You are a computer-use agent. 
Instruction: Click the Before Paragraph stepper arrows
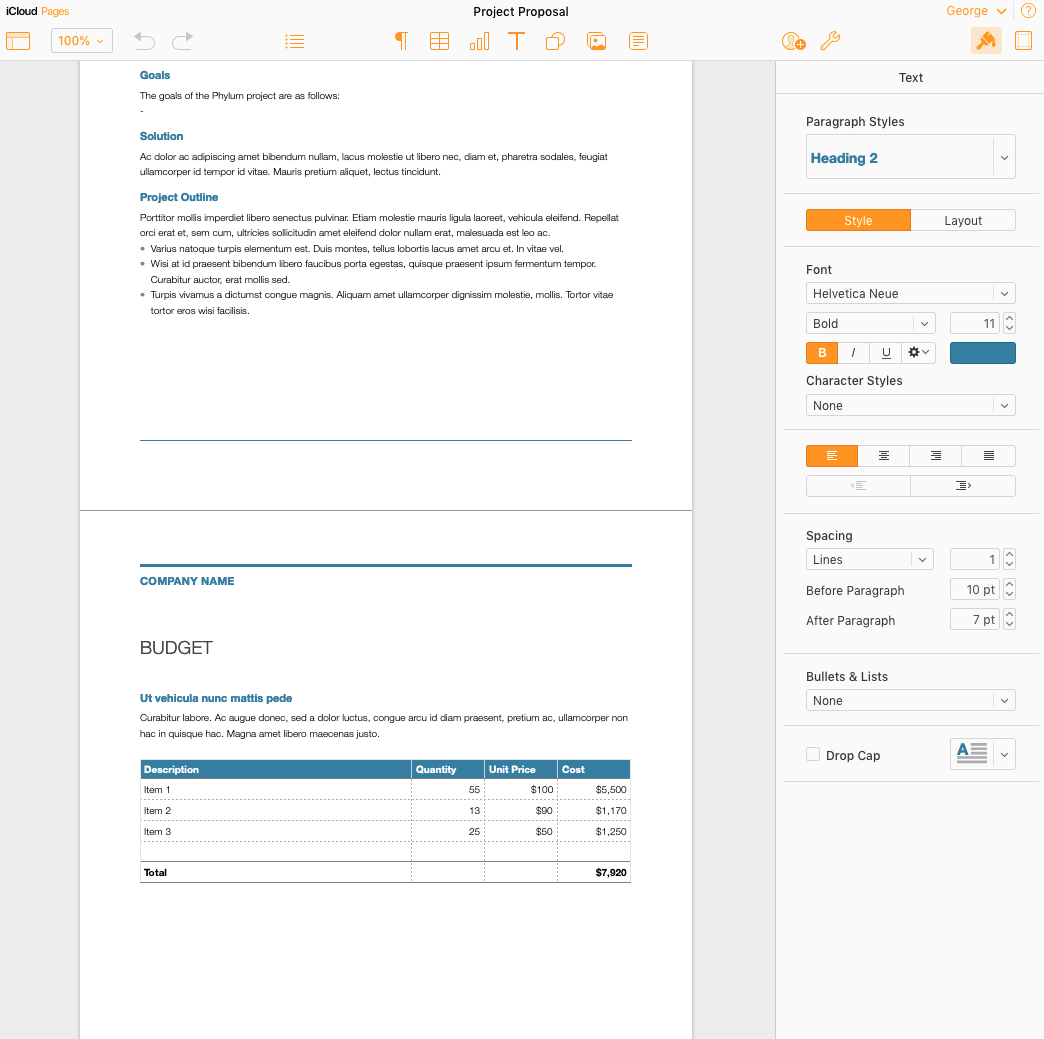tap(1009, 589)
